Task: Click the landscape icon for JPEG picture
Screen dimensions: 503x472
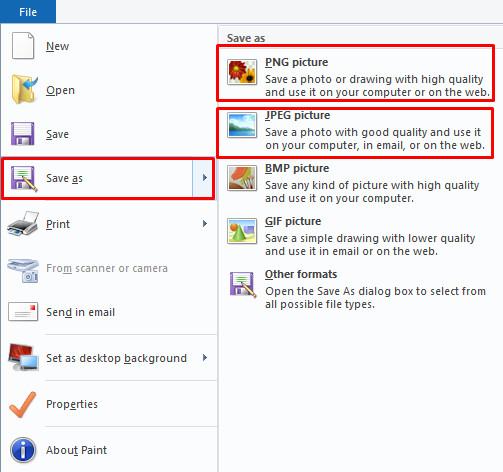Action: pyautogui.click(x=242, y=125)
